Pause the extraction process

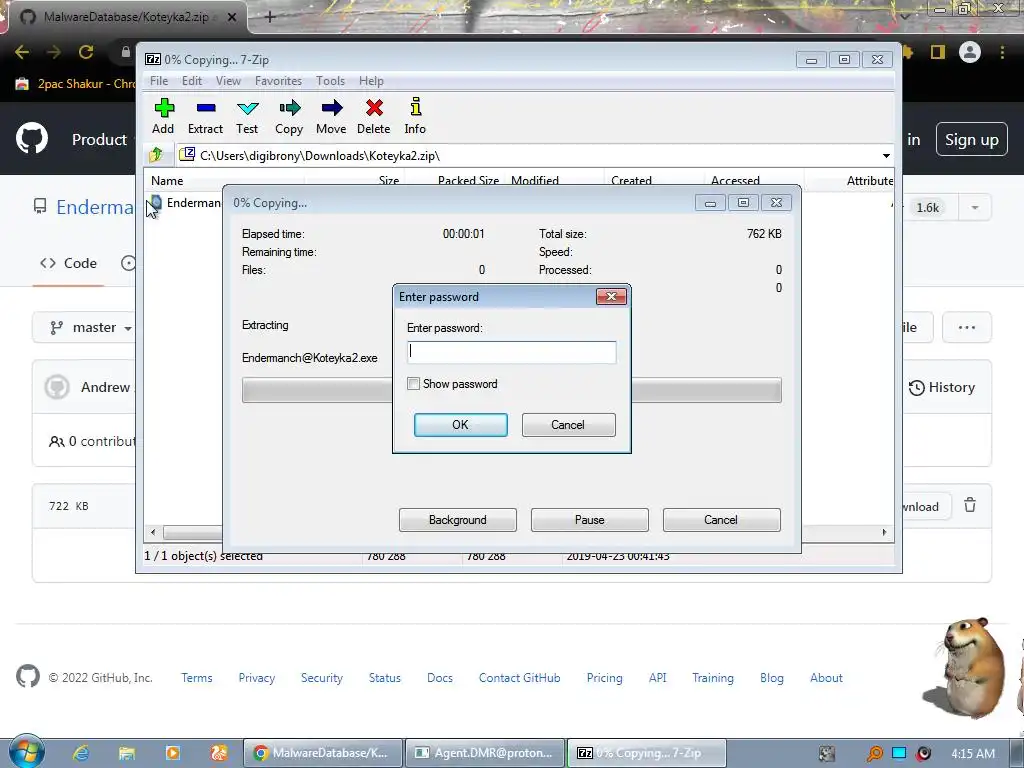tap(590, 520)
